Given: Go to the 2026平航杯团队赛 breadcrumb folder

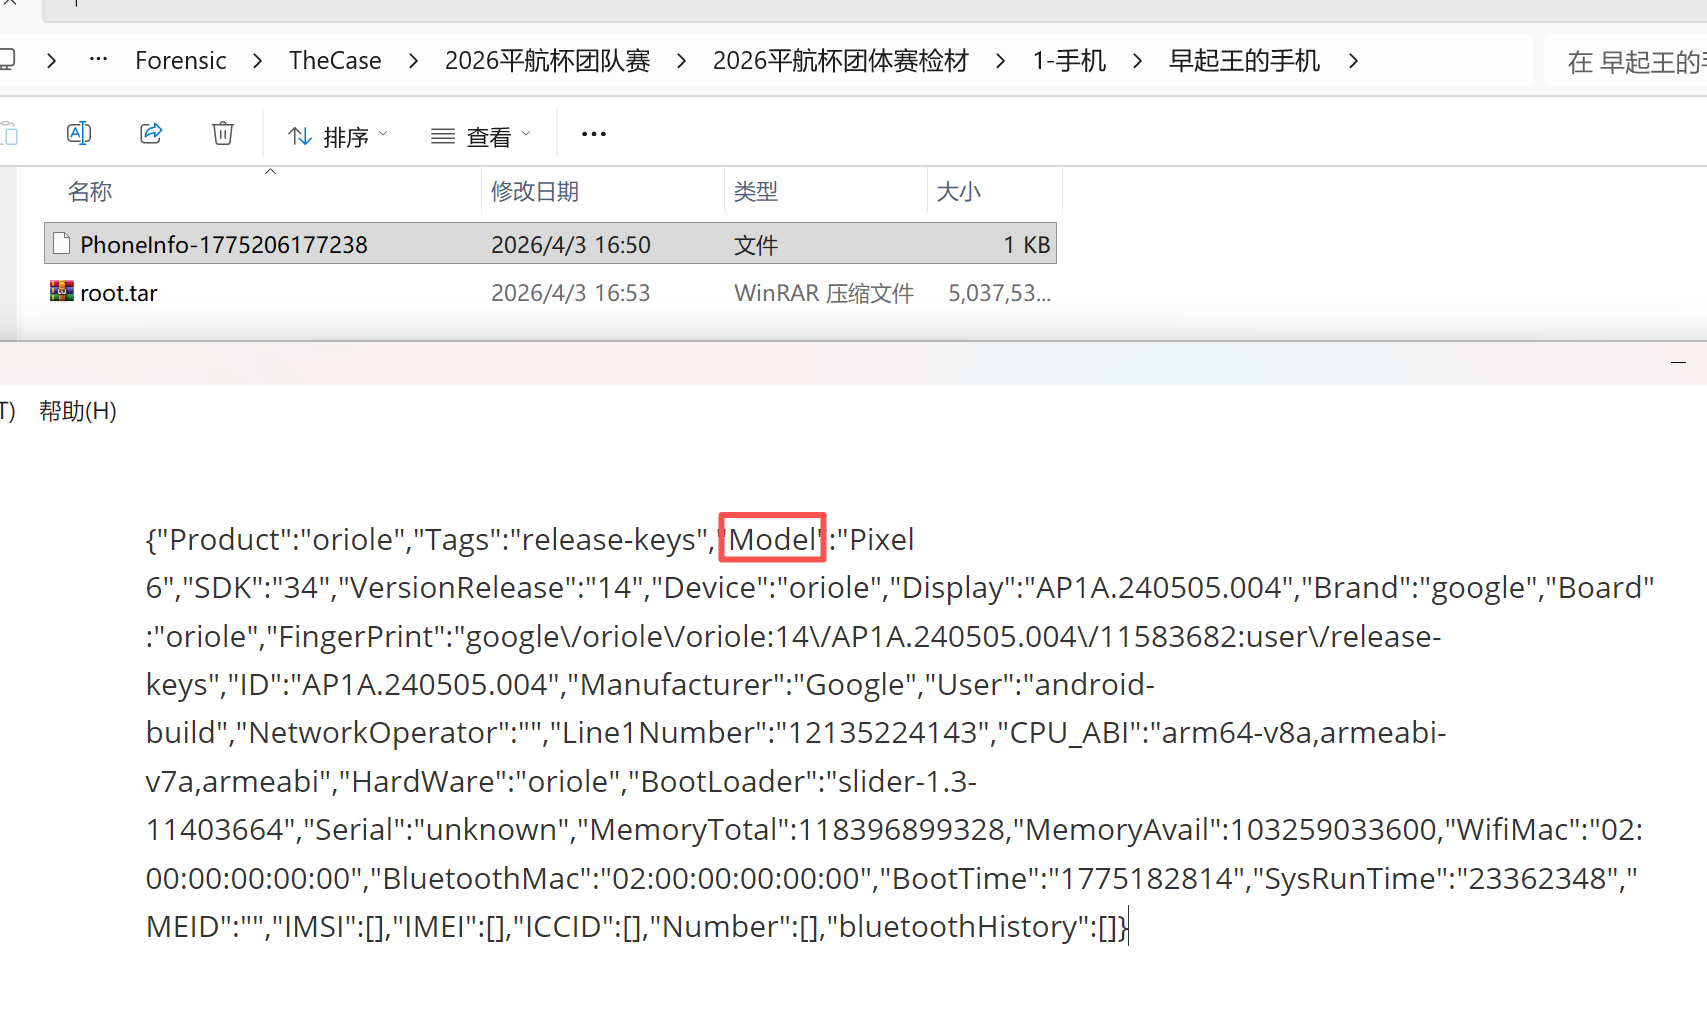Looking at the screenshot, I should point(547,61).
